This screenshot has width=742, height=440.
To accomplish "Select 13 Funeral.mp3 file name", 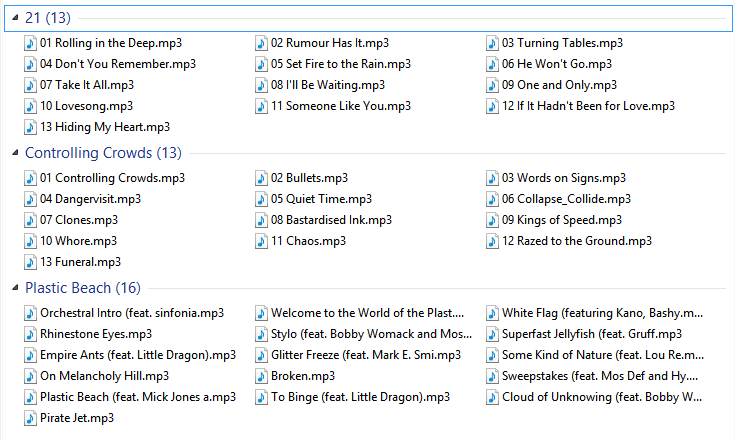I will [x=80, y=262].
